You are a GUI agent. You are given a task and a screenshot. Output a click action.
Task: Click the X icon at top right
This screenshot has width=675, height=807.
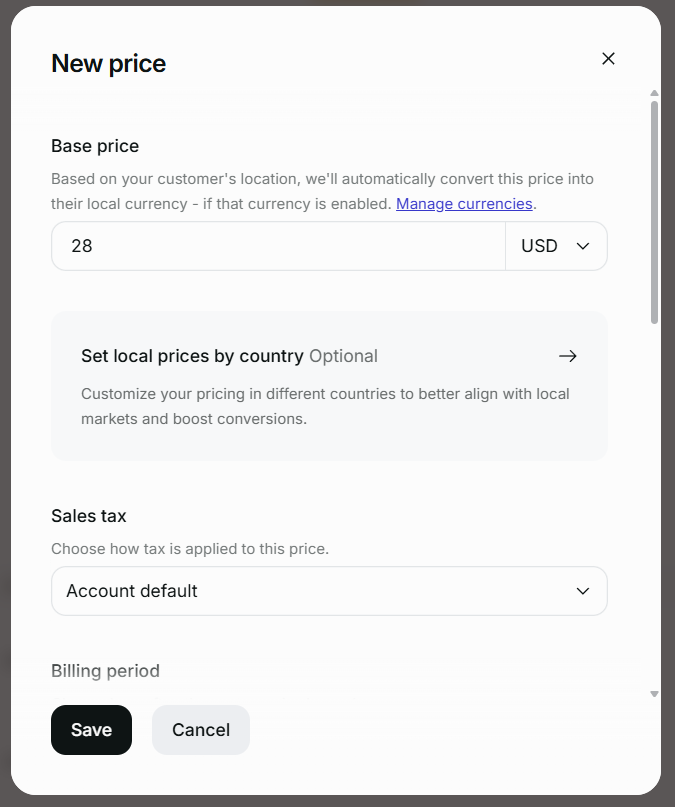tap(608, 58)
